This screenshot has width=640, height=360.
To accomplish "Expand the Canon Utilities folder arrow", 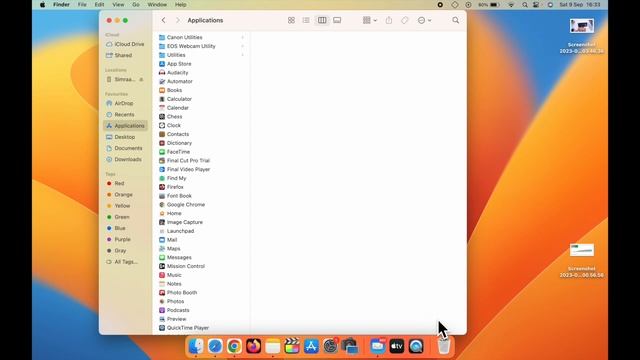I will pos(242,37).
